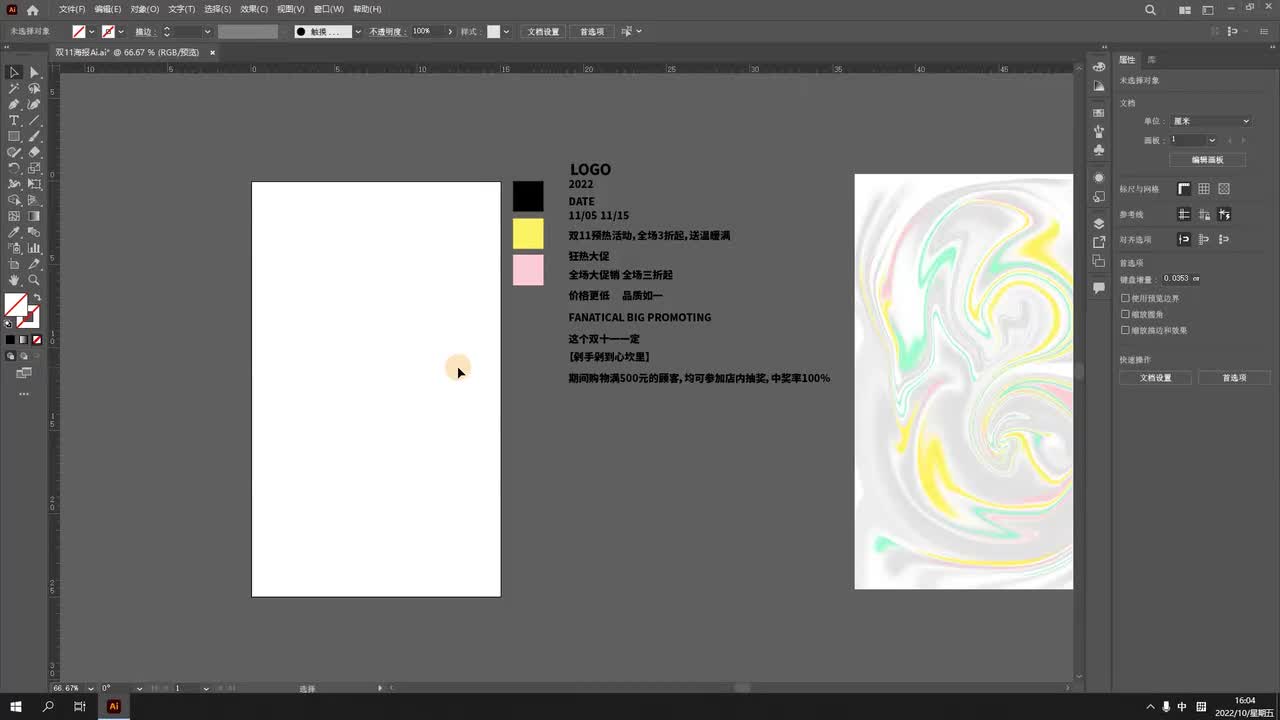
Task: Enable 使用预览边界 checkbox
Action: point(1125,298)
